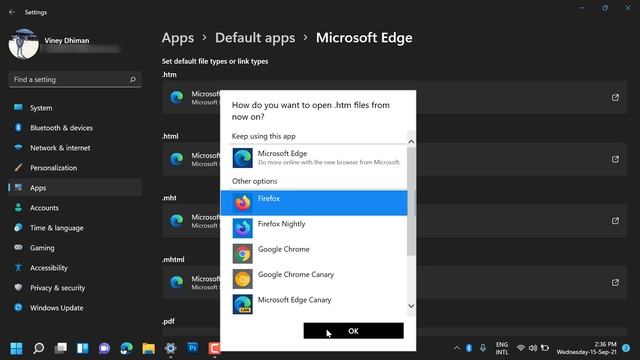Click Settings gear on taskbar

(x=171, y=348)
